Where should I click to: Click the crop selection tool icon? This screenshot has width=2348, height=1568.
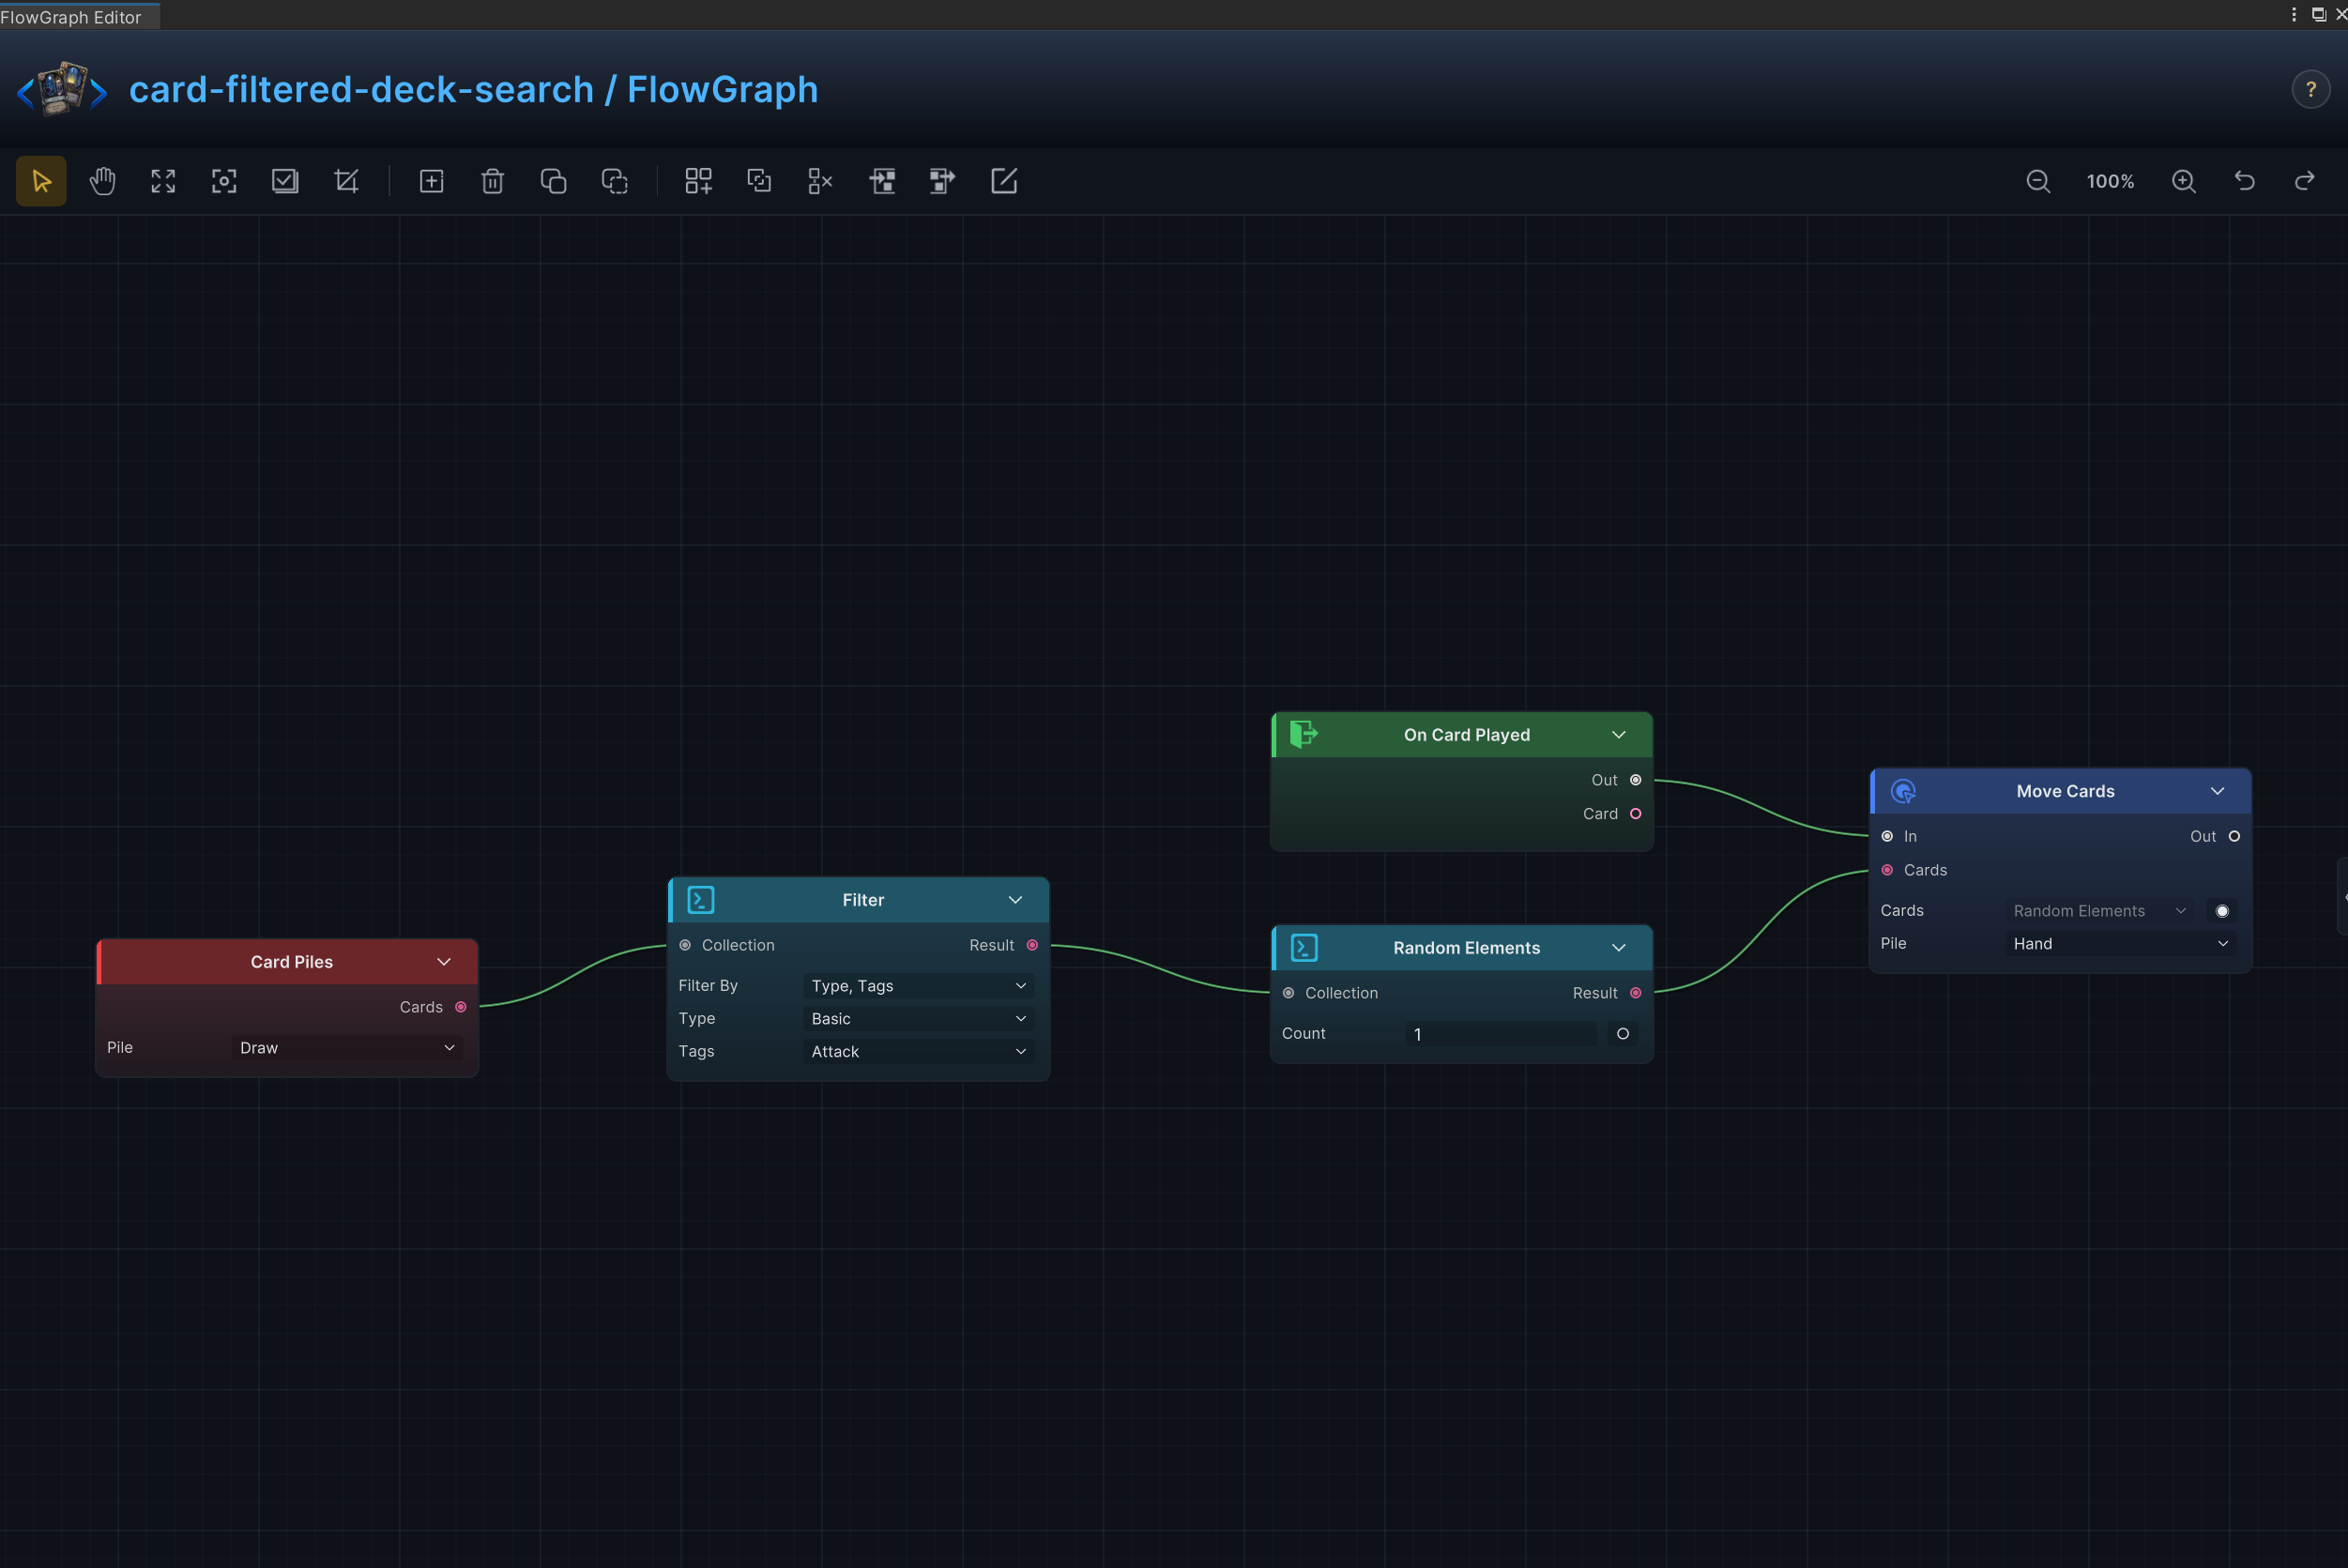pyautogui.click(x=346, y=181)
